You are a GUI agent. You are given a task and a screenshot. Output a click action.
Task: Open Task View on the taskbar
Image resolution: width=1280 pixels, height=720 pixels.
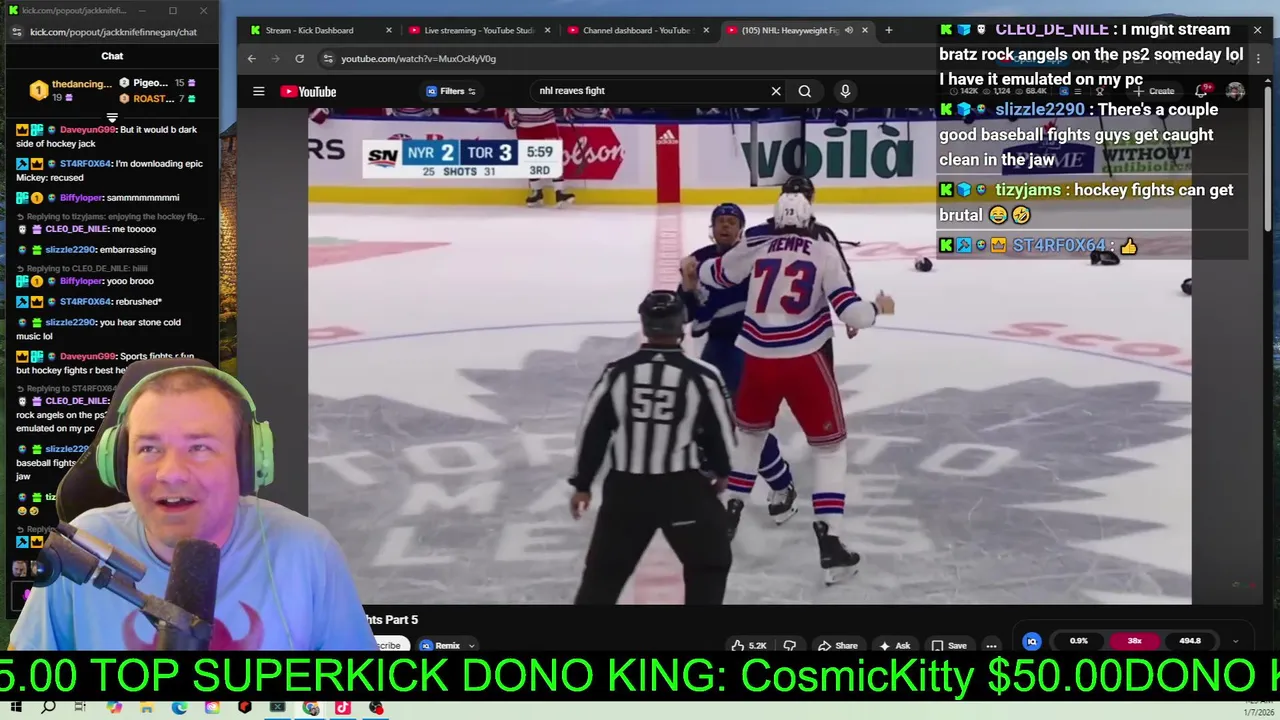[x=81, y=708]
